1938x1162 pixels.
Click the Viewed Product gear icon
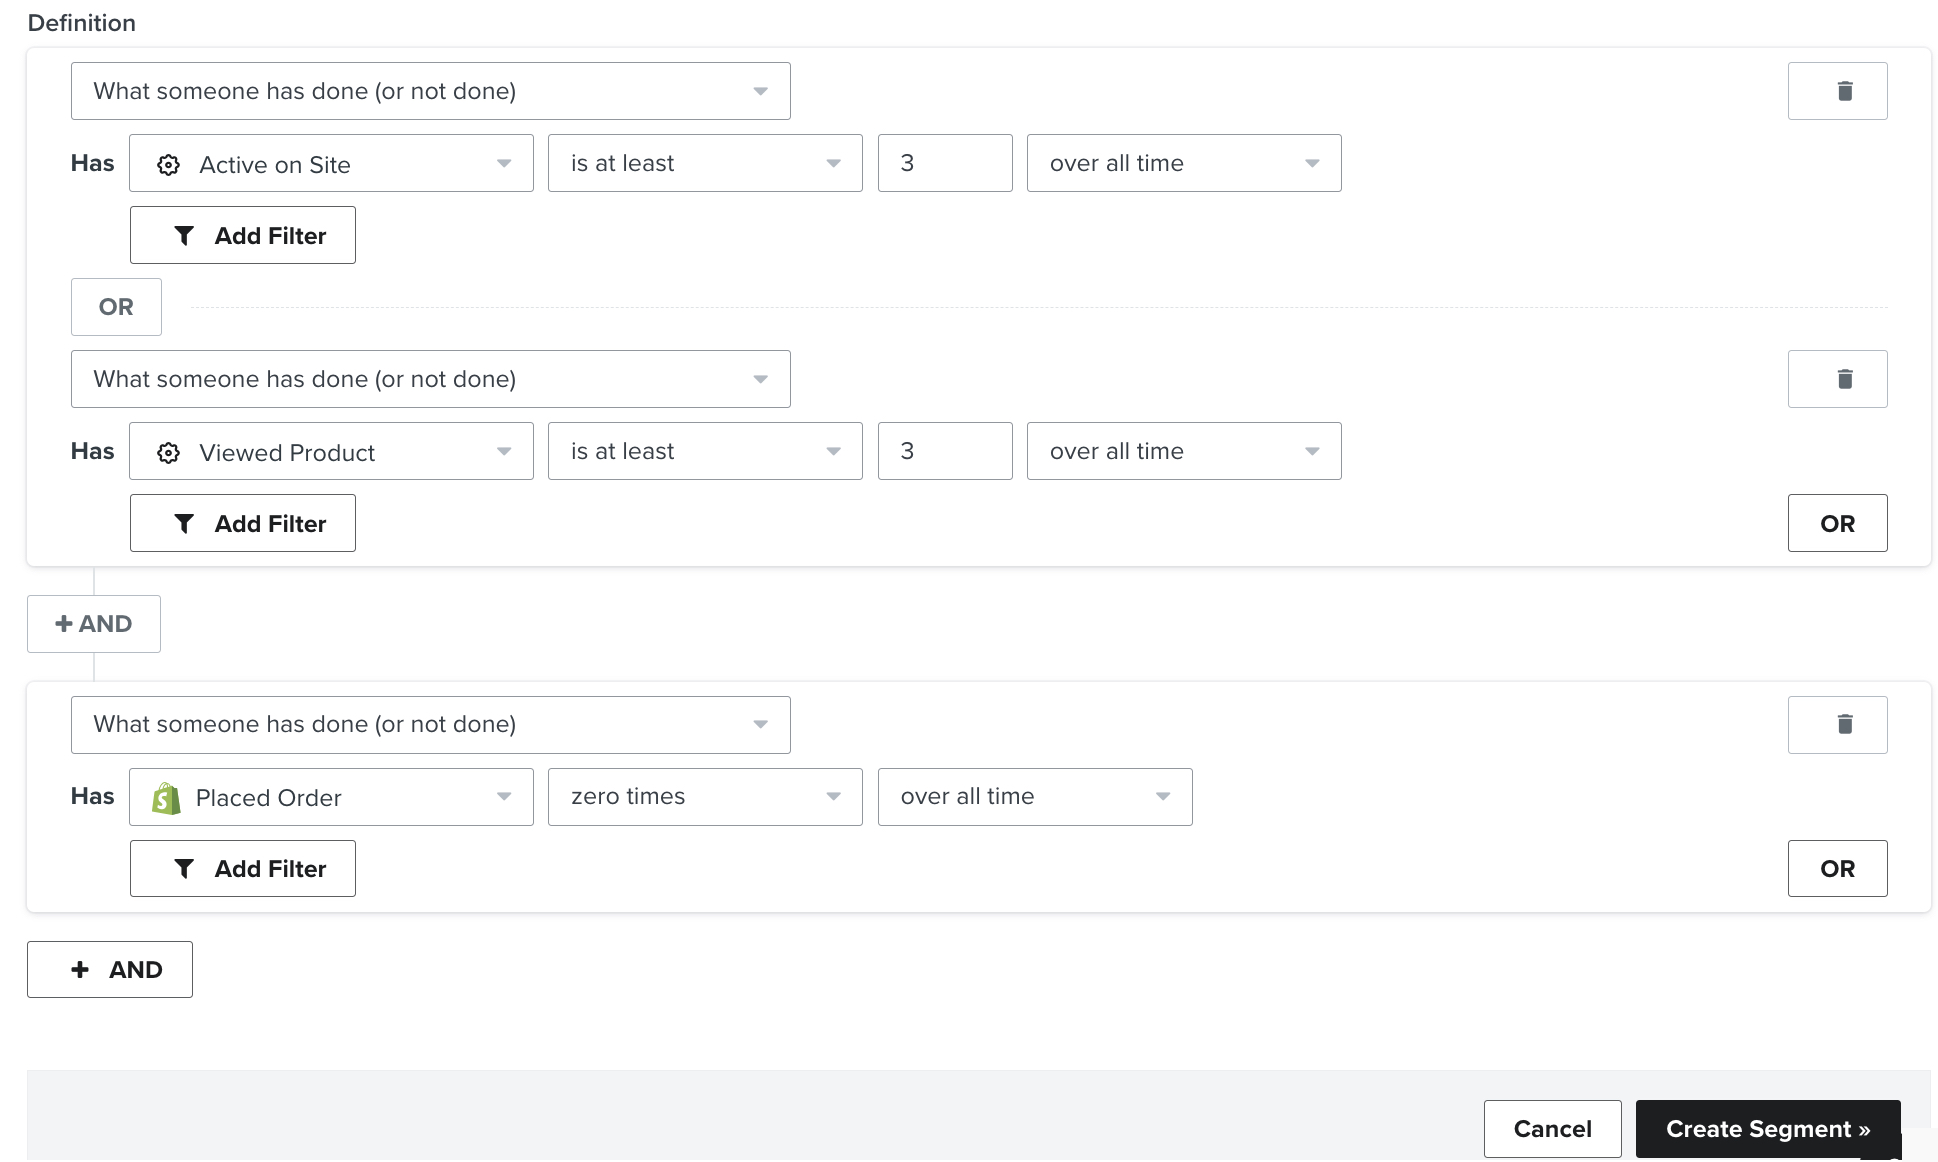(169, 451)
